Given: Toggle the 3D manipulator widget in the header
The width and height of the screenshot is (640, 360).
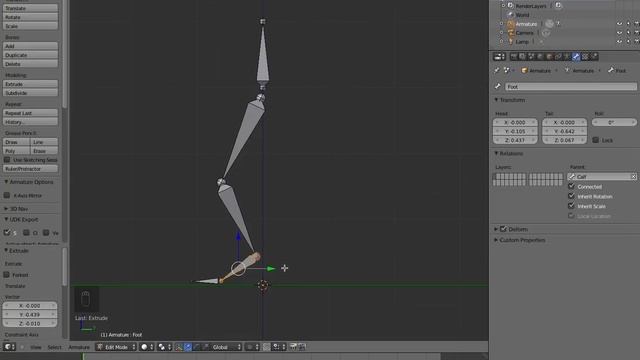Looking at the screenshot, I should coord(179,347).
